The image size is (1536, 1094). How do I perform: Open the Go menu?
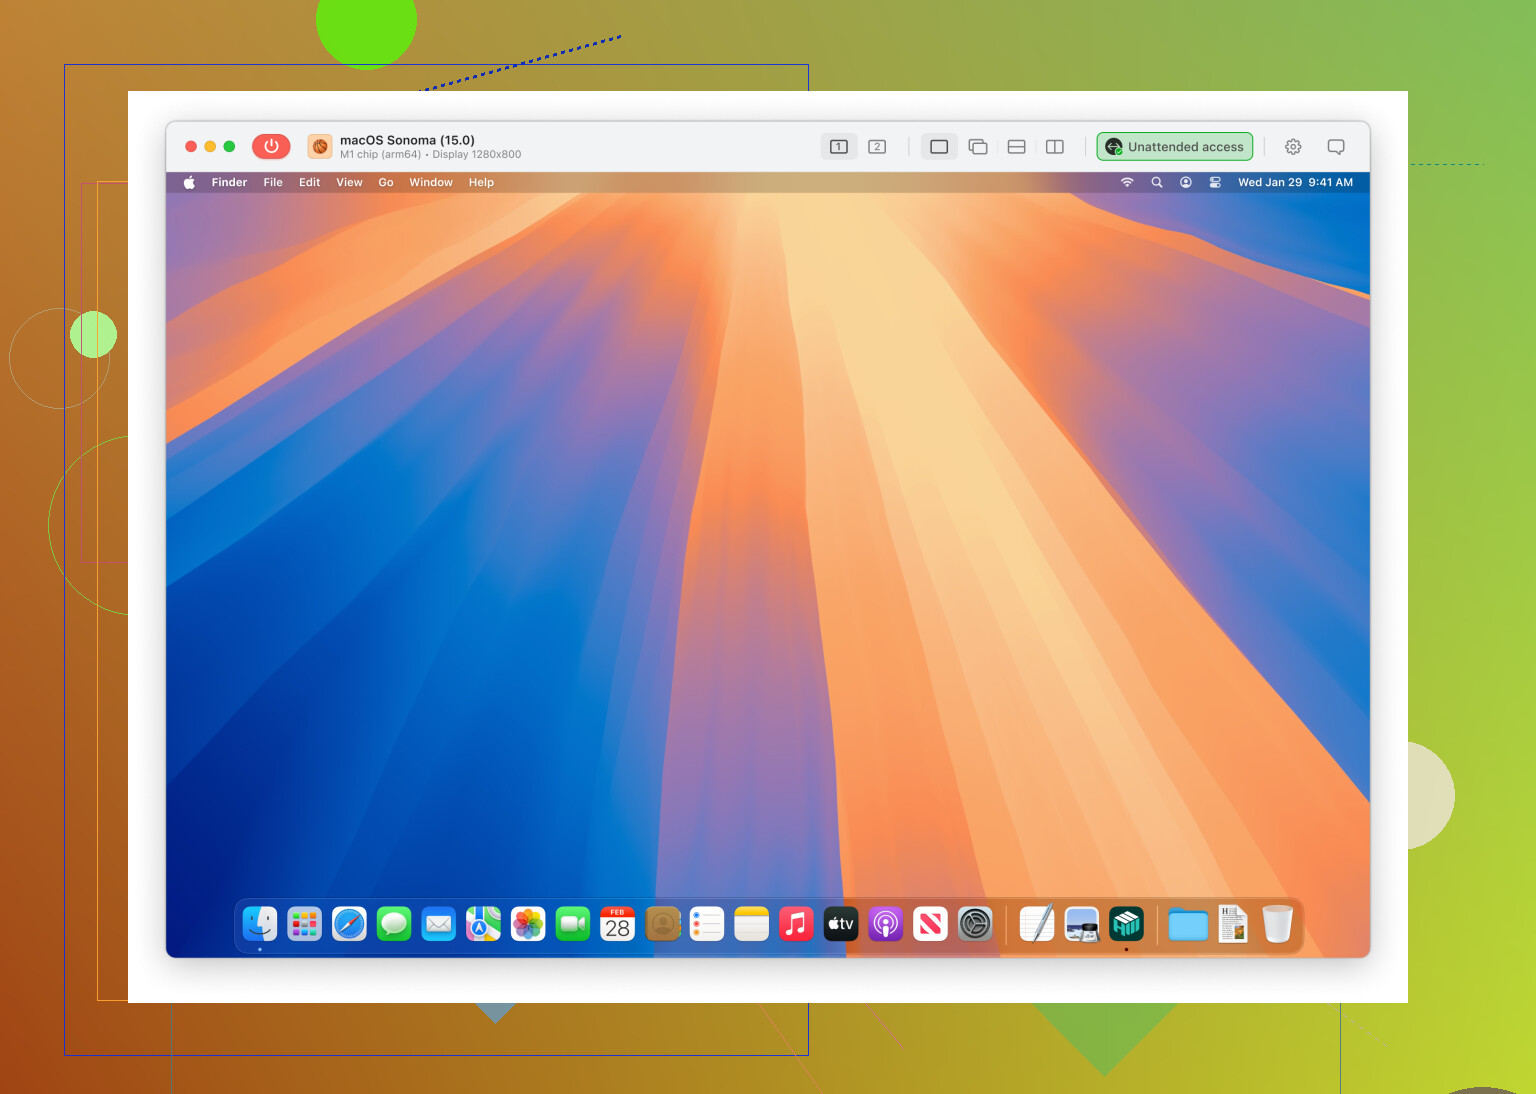tap(385, 182)
